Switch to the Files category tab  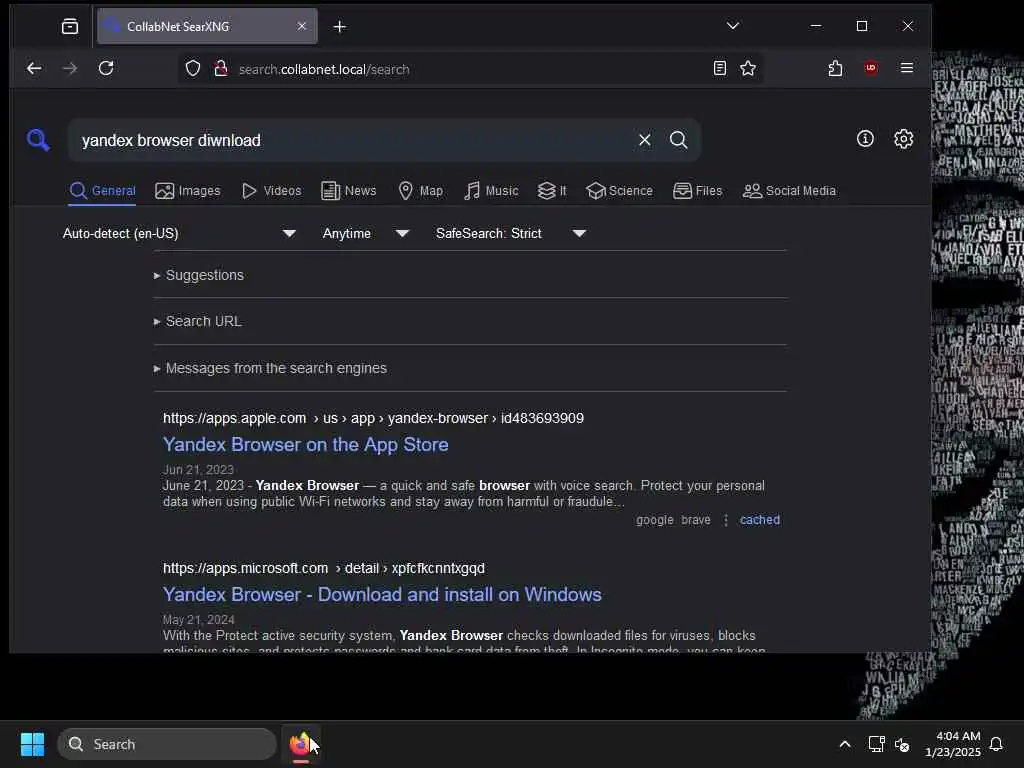[x=697, y=191]
